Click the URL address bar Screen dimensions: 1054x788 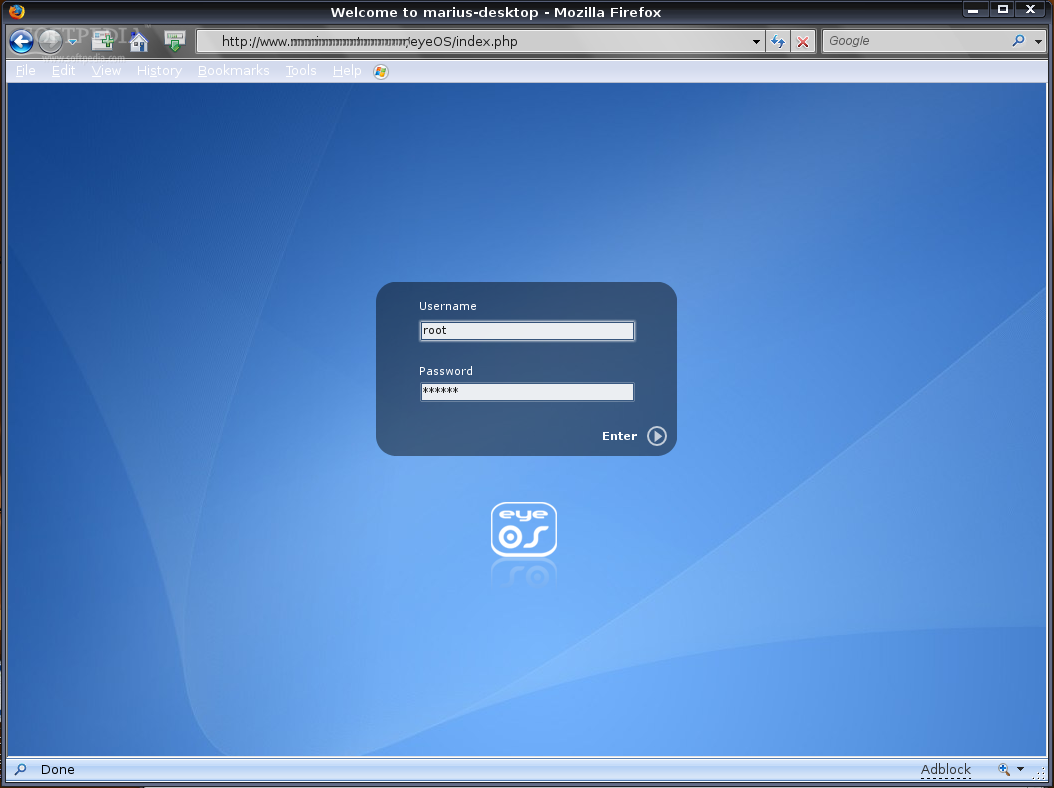point(480,42)
